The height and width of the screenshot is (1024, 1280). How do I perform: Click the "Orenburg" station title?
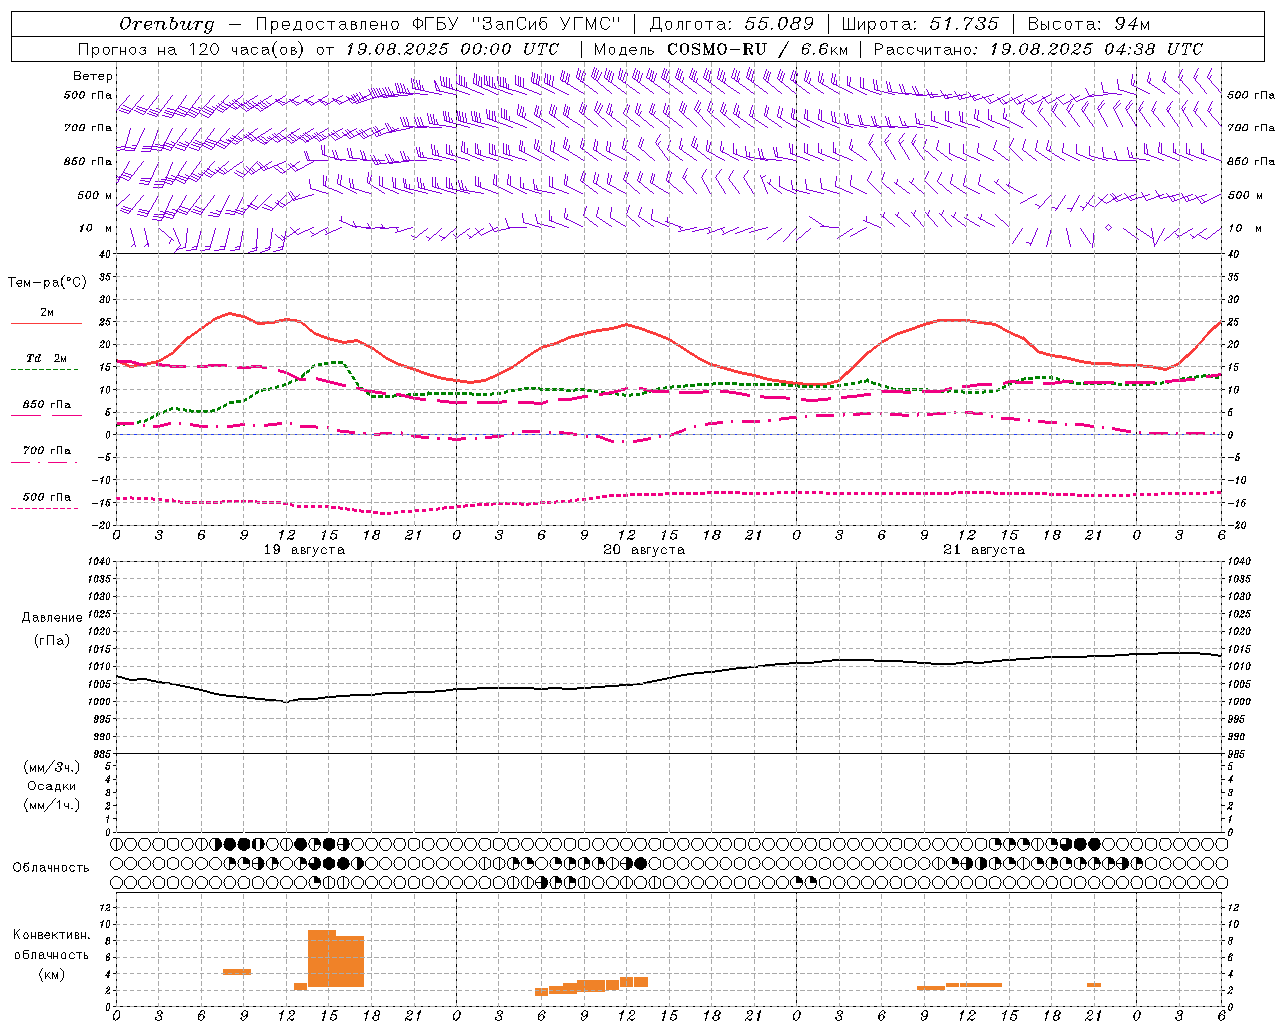(166, 24)
